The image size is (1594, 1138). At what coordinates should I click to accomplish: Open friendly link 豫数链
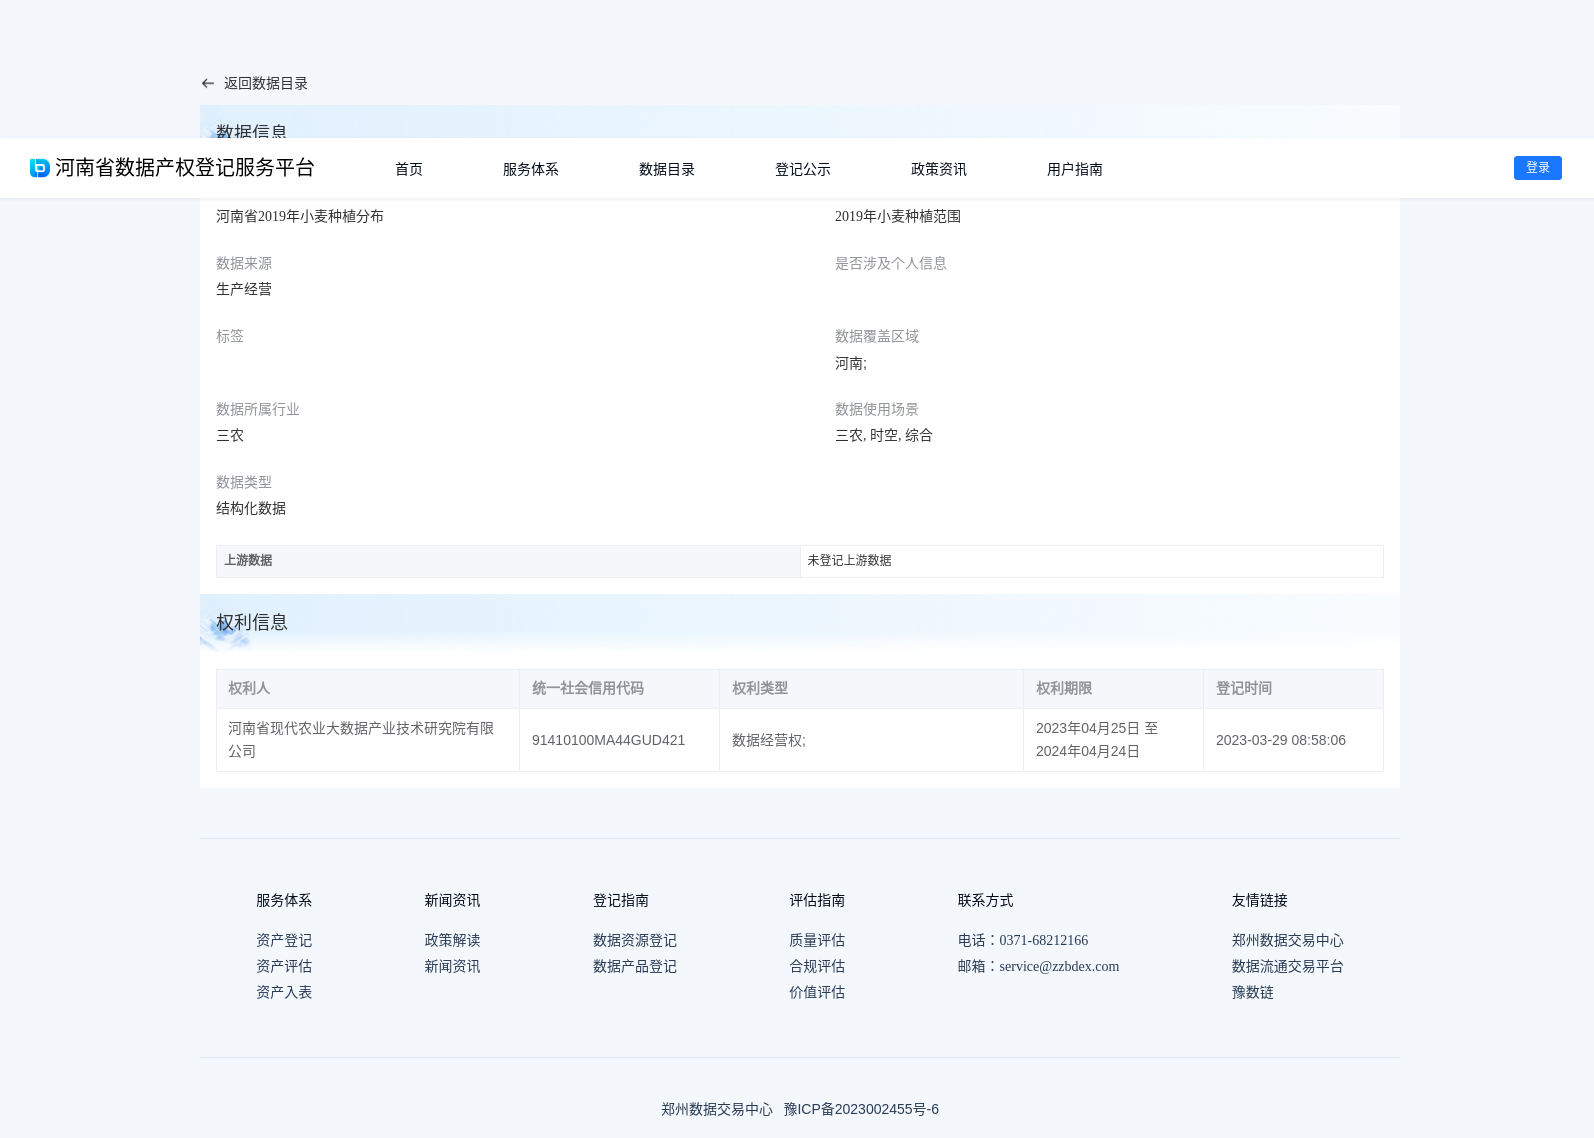click(x=1253, y=992)
